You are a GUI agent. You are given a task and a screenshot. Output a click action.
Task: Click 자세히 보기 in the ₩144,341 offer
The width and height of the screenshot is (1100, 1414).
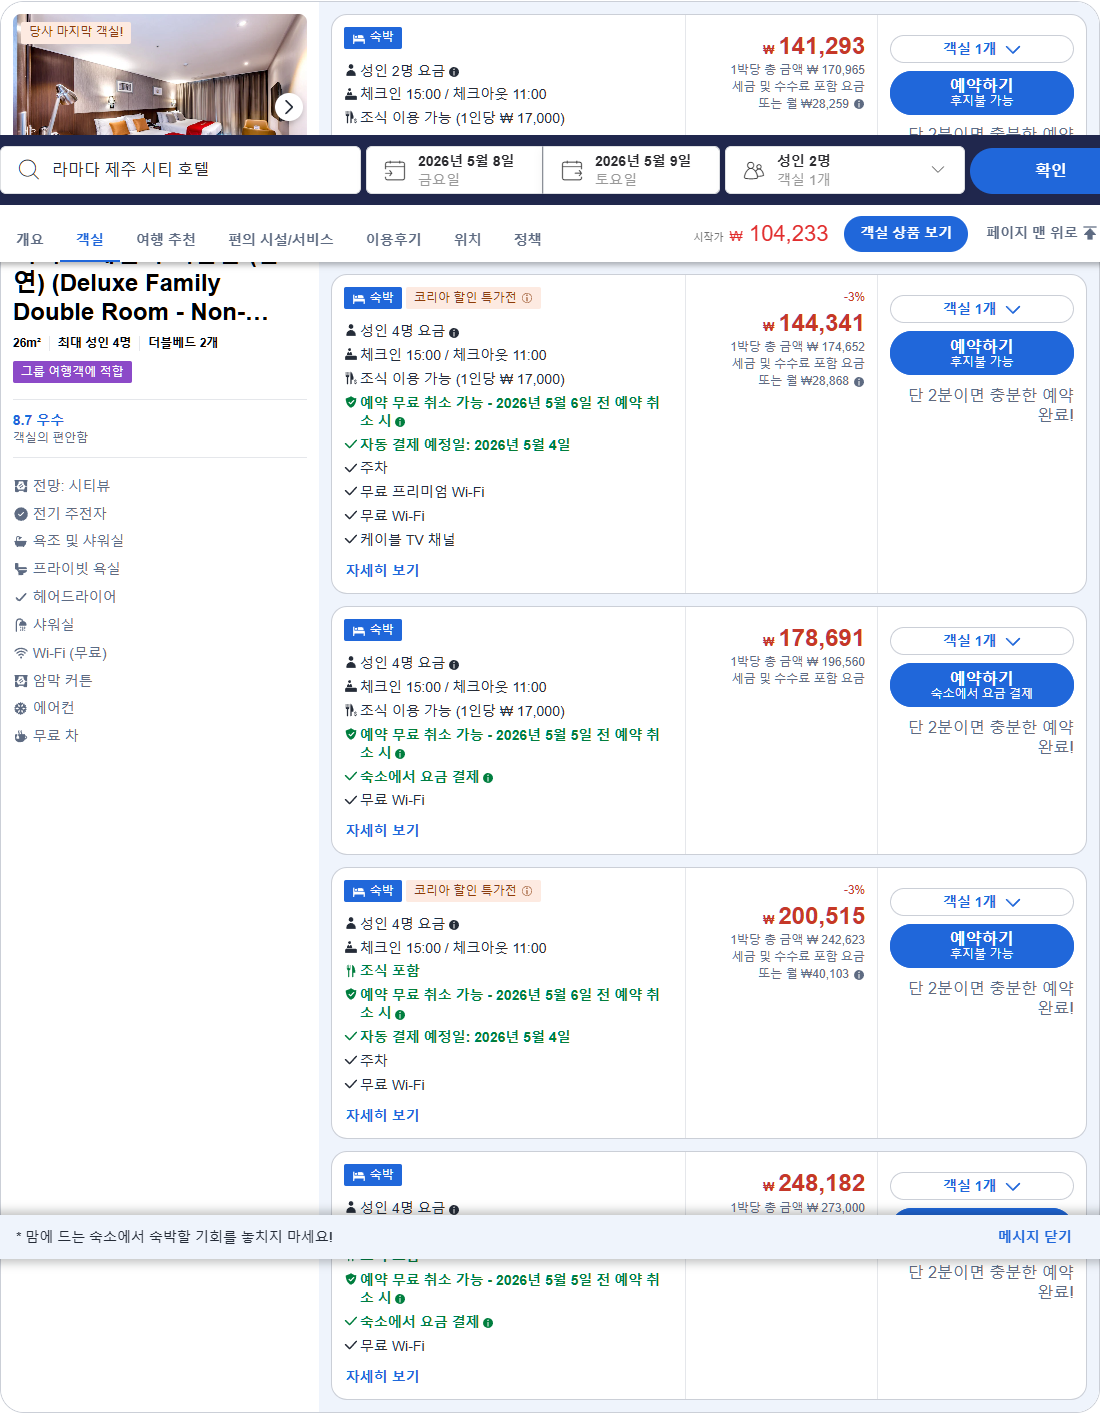click(383, 571)
